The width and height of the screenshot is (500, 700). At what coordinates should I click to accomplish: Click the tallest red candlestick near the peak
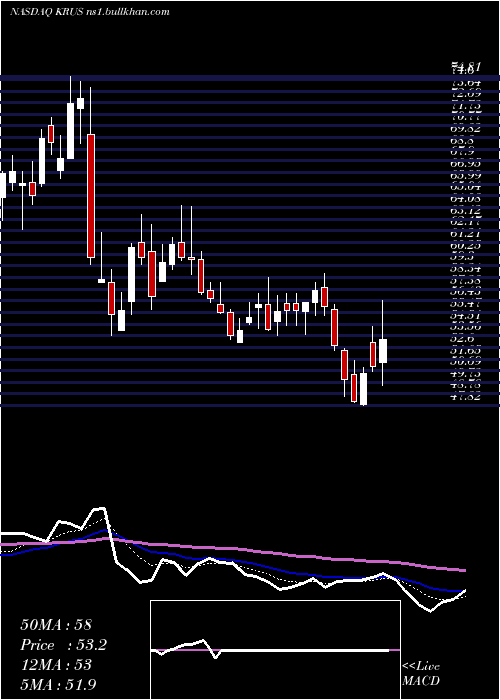pyautogui.click(x=91, y=196)
